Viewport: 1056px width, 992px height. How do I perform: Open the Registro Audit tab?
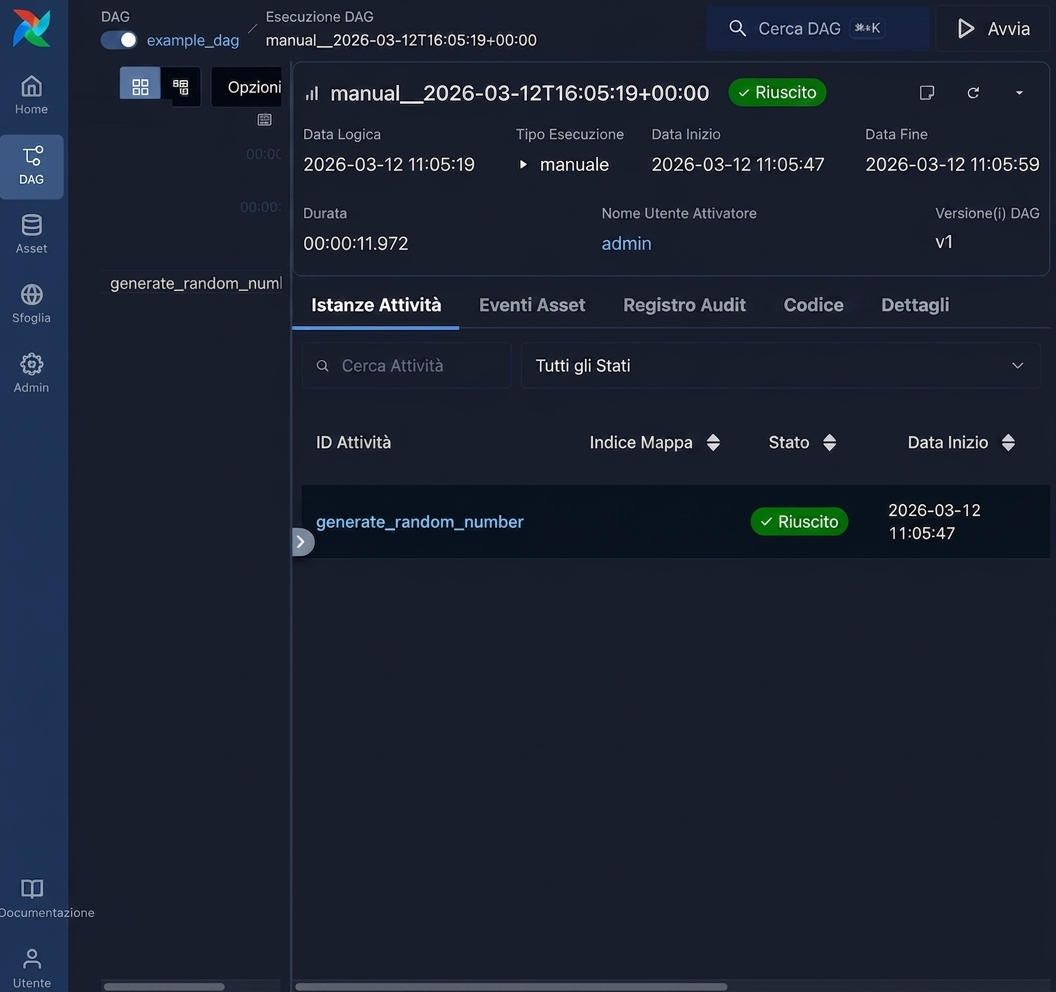tap(684, 305)
